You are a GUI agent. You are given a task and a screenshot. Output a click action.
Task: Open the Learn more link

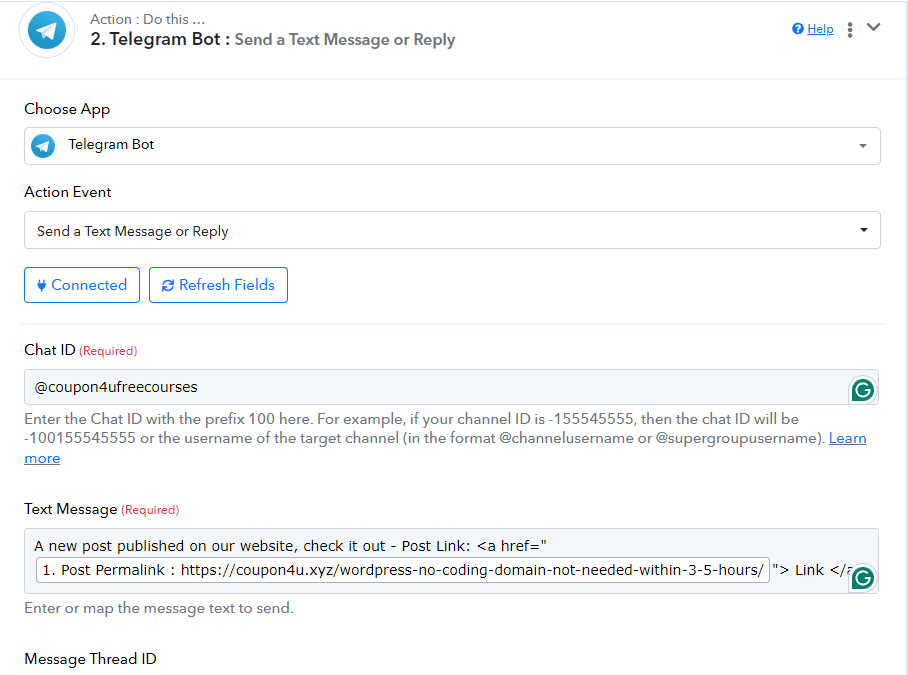847,438
